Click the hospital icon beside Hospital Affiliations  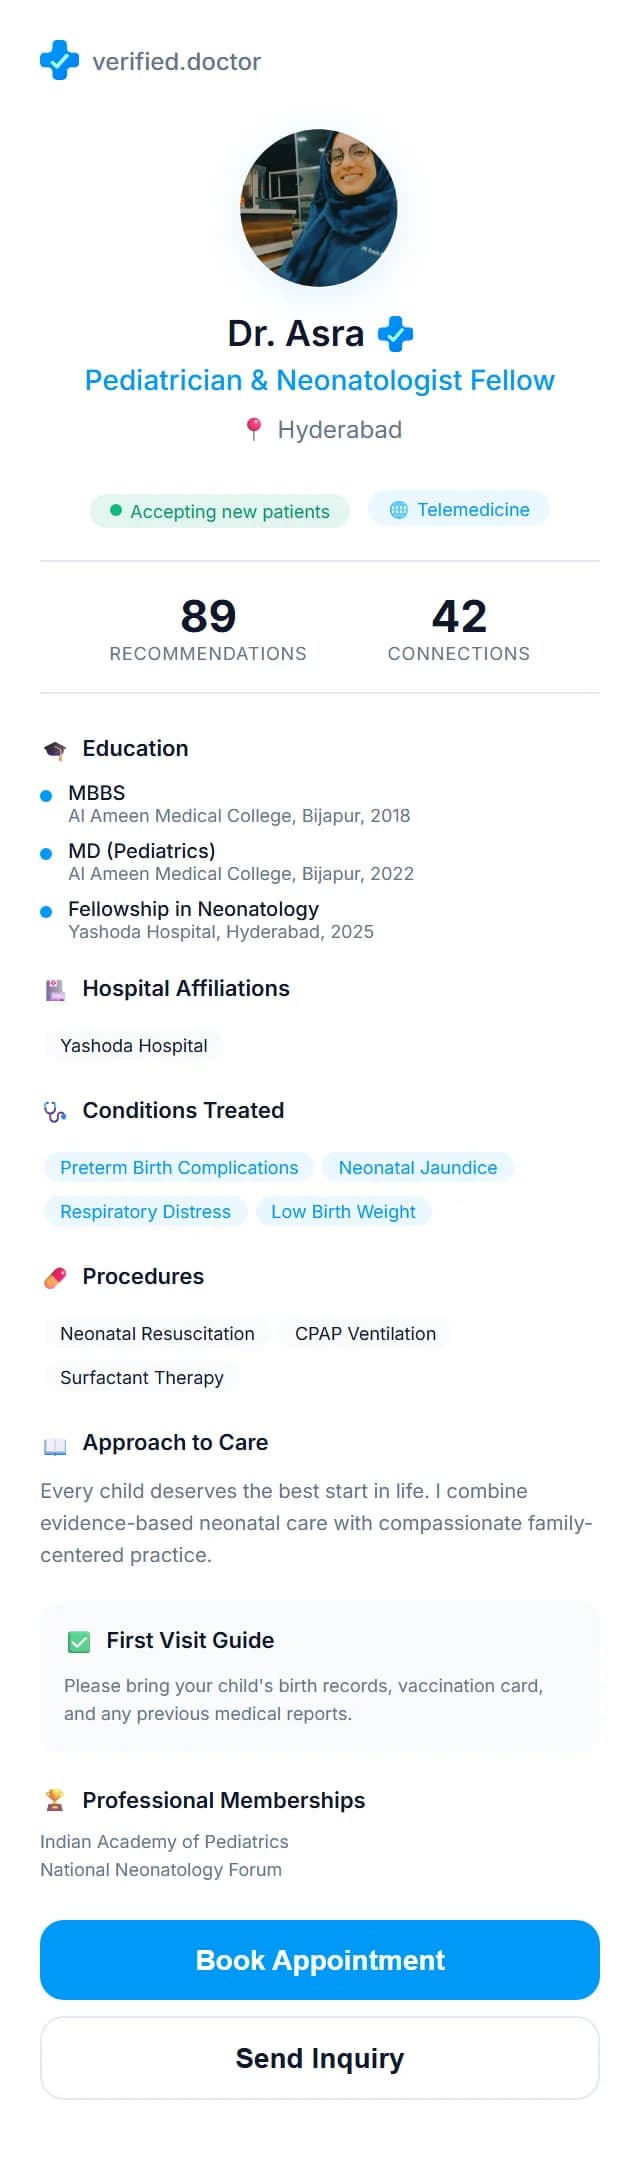point(55,988)
